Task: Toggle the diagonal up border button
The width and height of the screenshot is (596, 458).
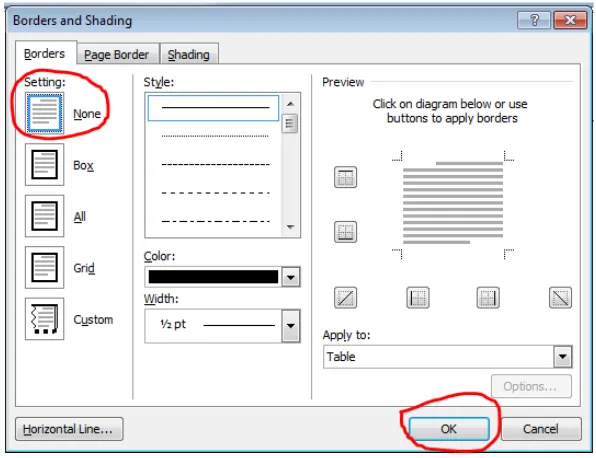Action: point(345,297)
